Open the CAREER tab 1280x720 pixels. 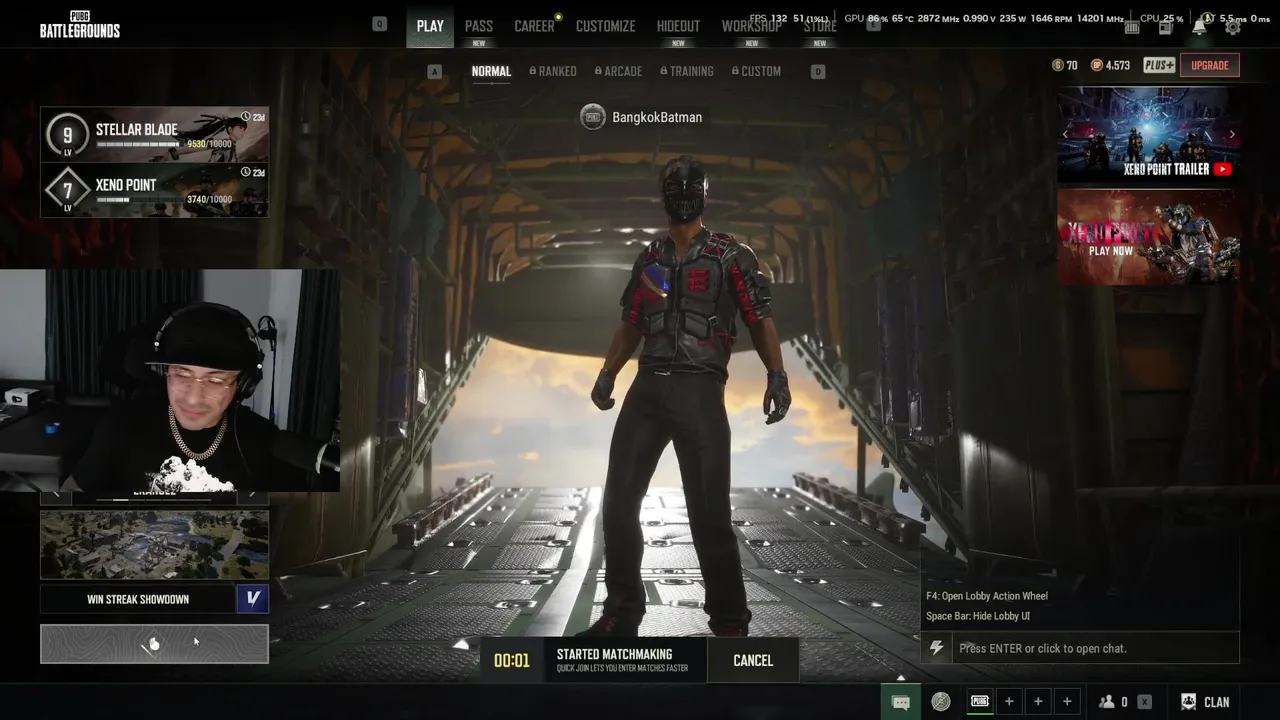pyautogui.click(x=534, y=27)
